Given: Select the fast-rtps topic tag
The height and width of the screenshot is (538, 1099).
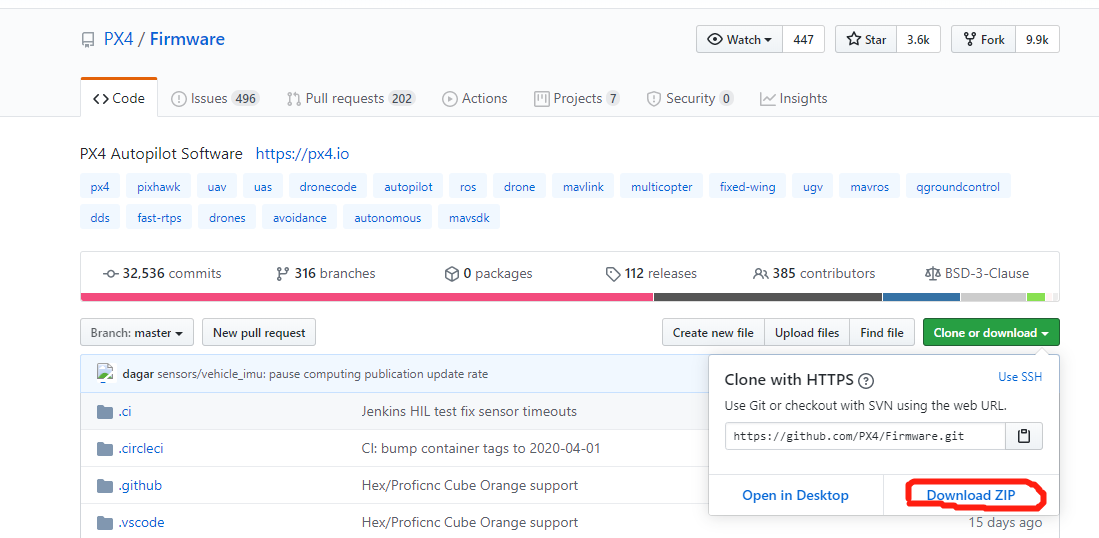Looking at the screenshot, I should pos(159,218).
